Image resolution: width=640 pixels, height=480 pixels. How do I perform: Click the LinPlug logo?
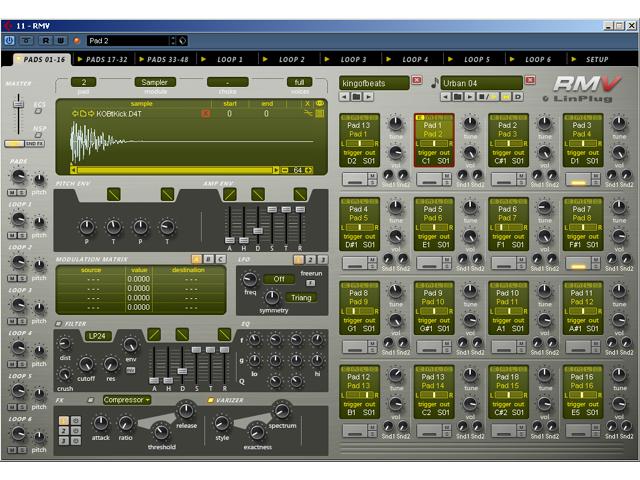point(578,99)
